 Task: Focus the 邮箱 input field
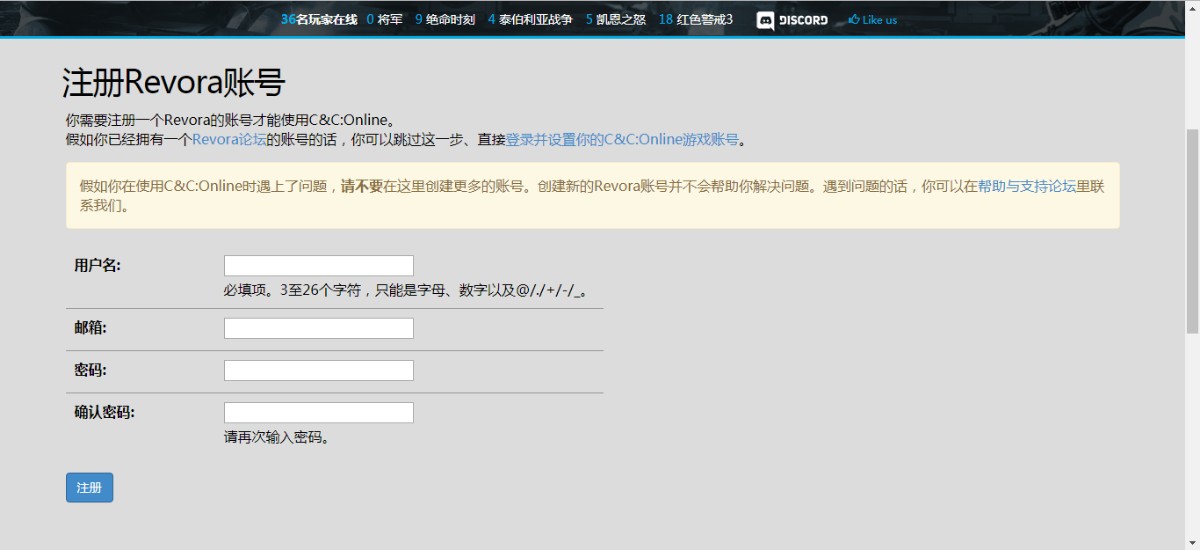pos(319,328)
